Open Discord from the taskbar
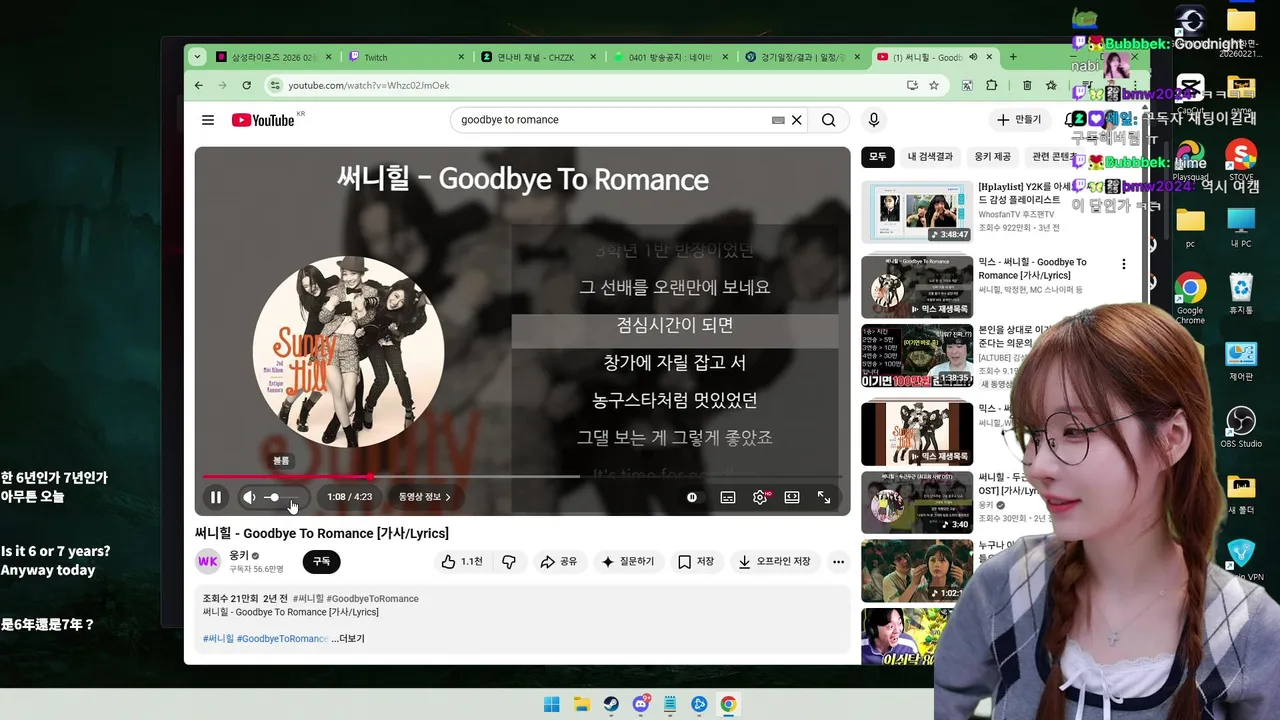Viewport: 1280px width, 720px height. coord(641,704)
